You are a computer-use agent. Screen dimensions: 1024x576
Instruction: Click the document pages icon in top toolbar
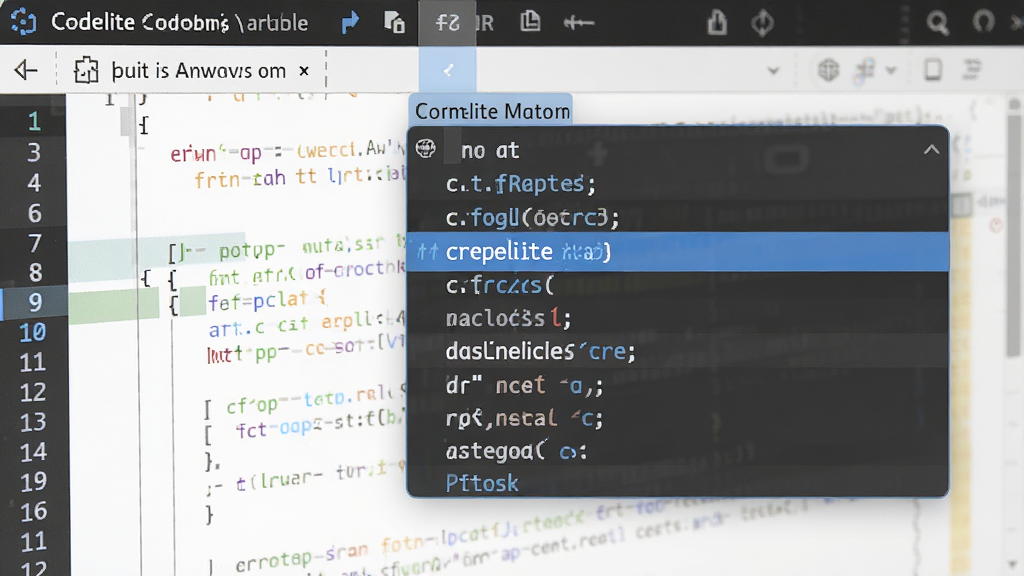coord(530,22)
